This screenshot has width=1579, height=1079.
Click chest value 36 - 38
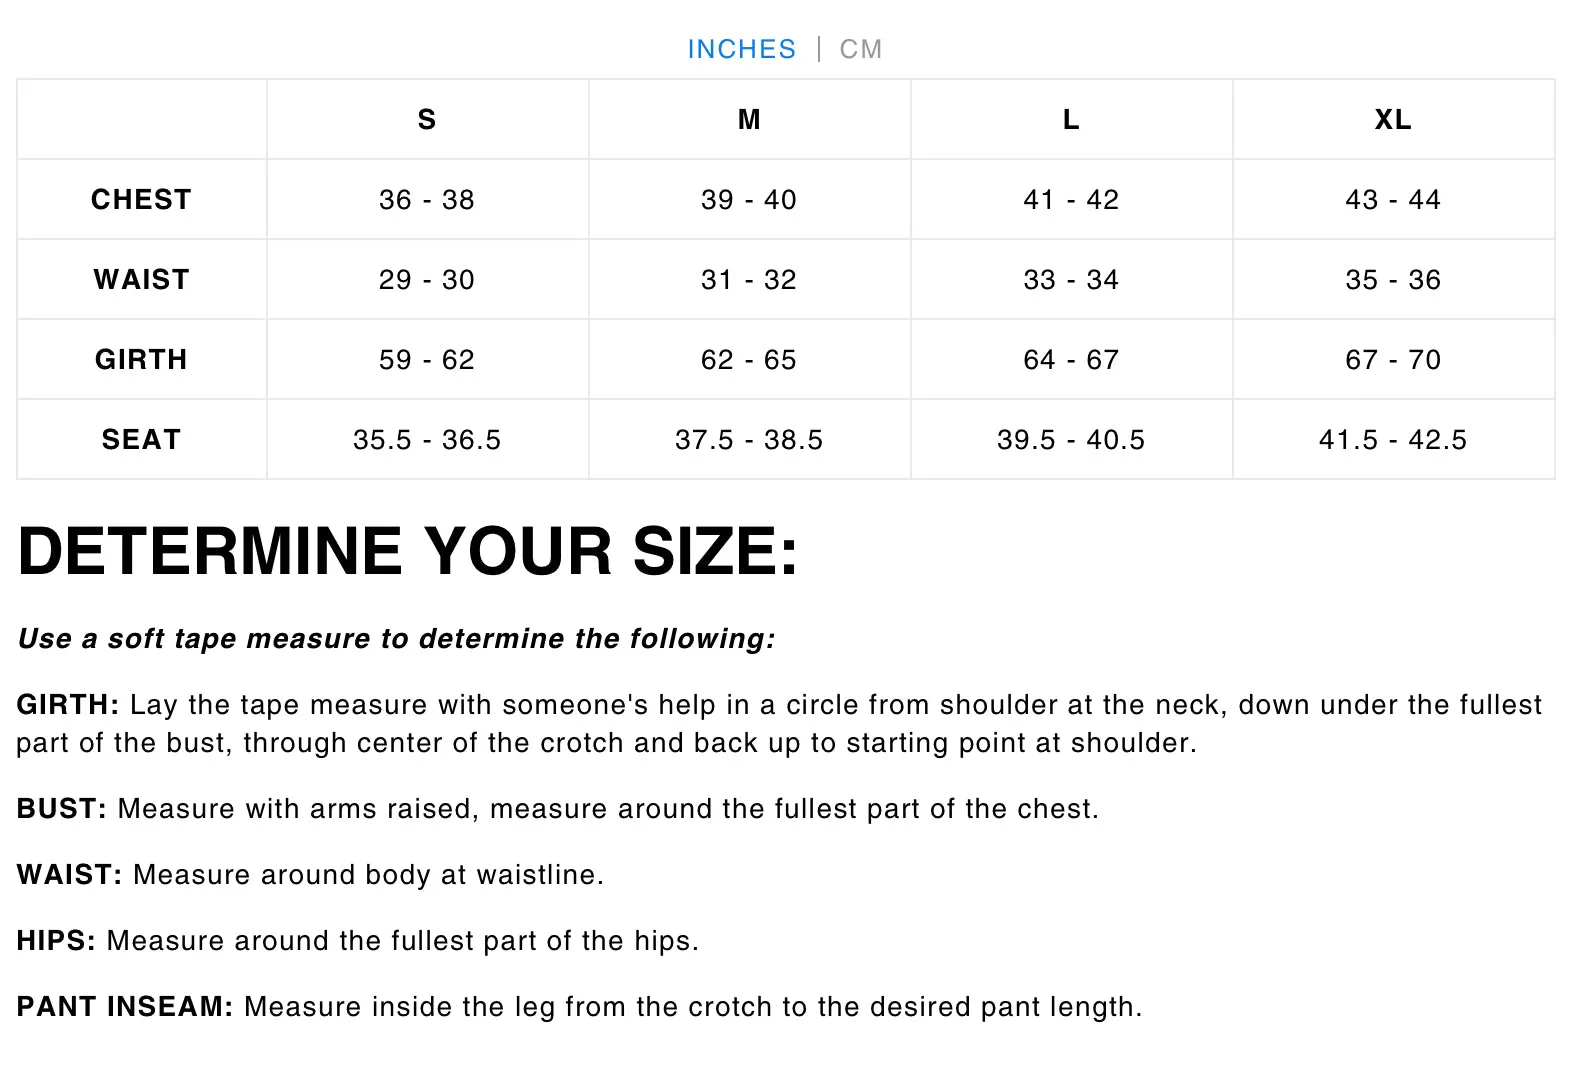pos(427,199)
